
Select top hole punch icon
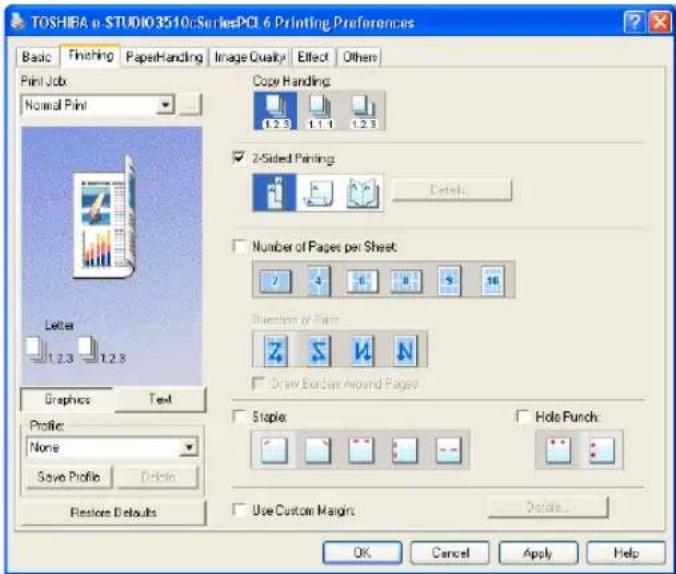[x=558, y=450]
